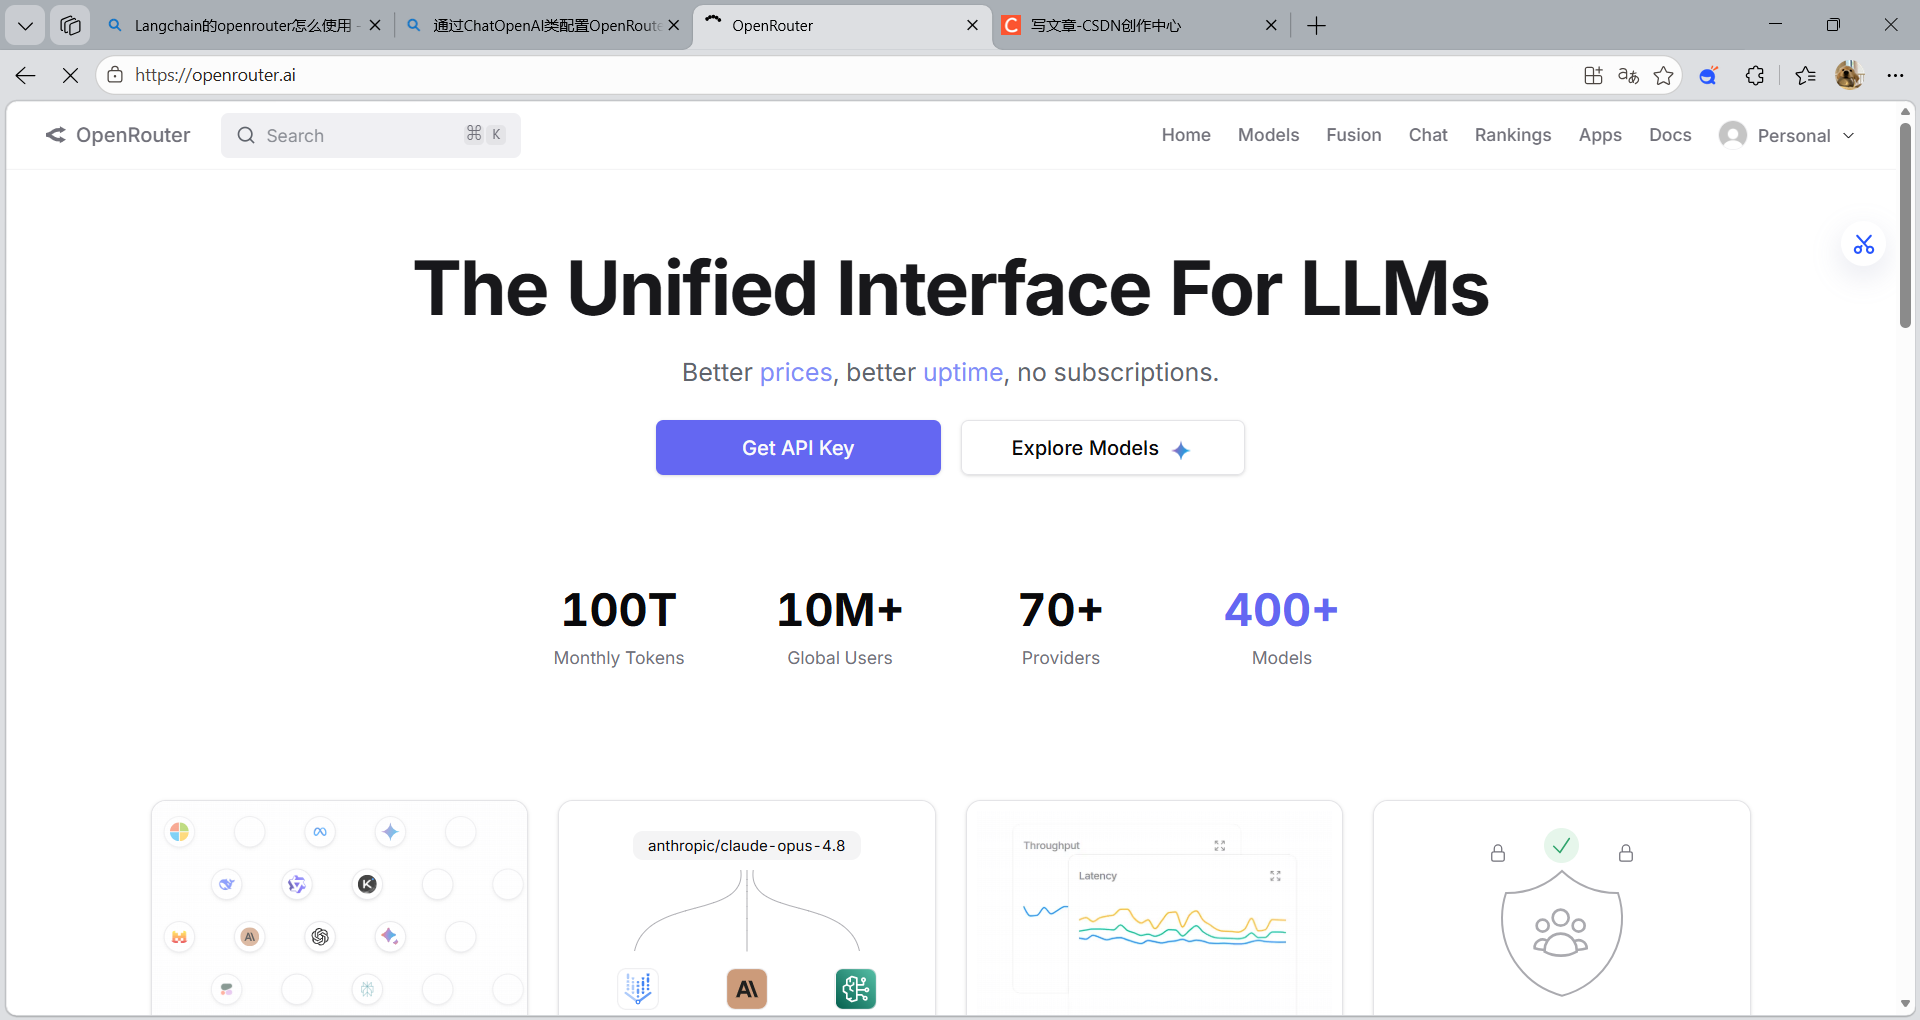Image resolution: width=1920 pixels, height=1020 pixels.
Task: Open the browser tab search chevron
Action: [x=25, y=25]
